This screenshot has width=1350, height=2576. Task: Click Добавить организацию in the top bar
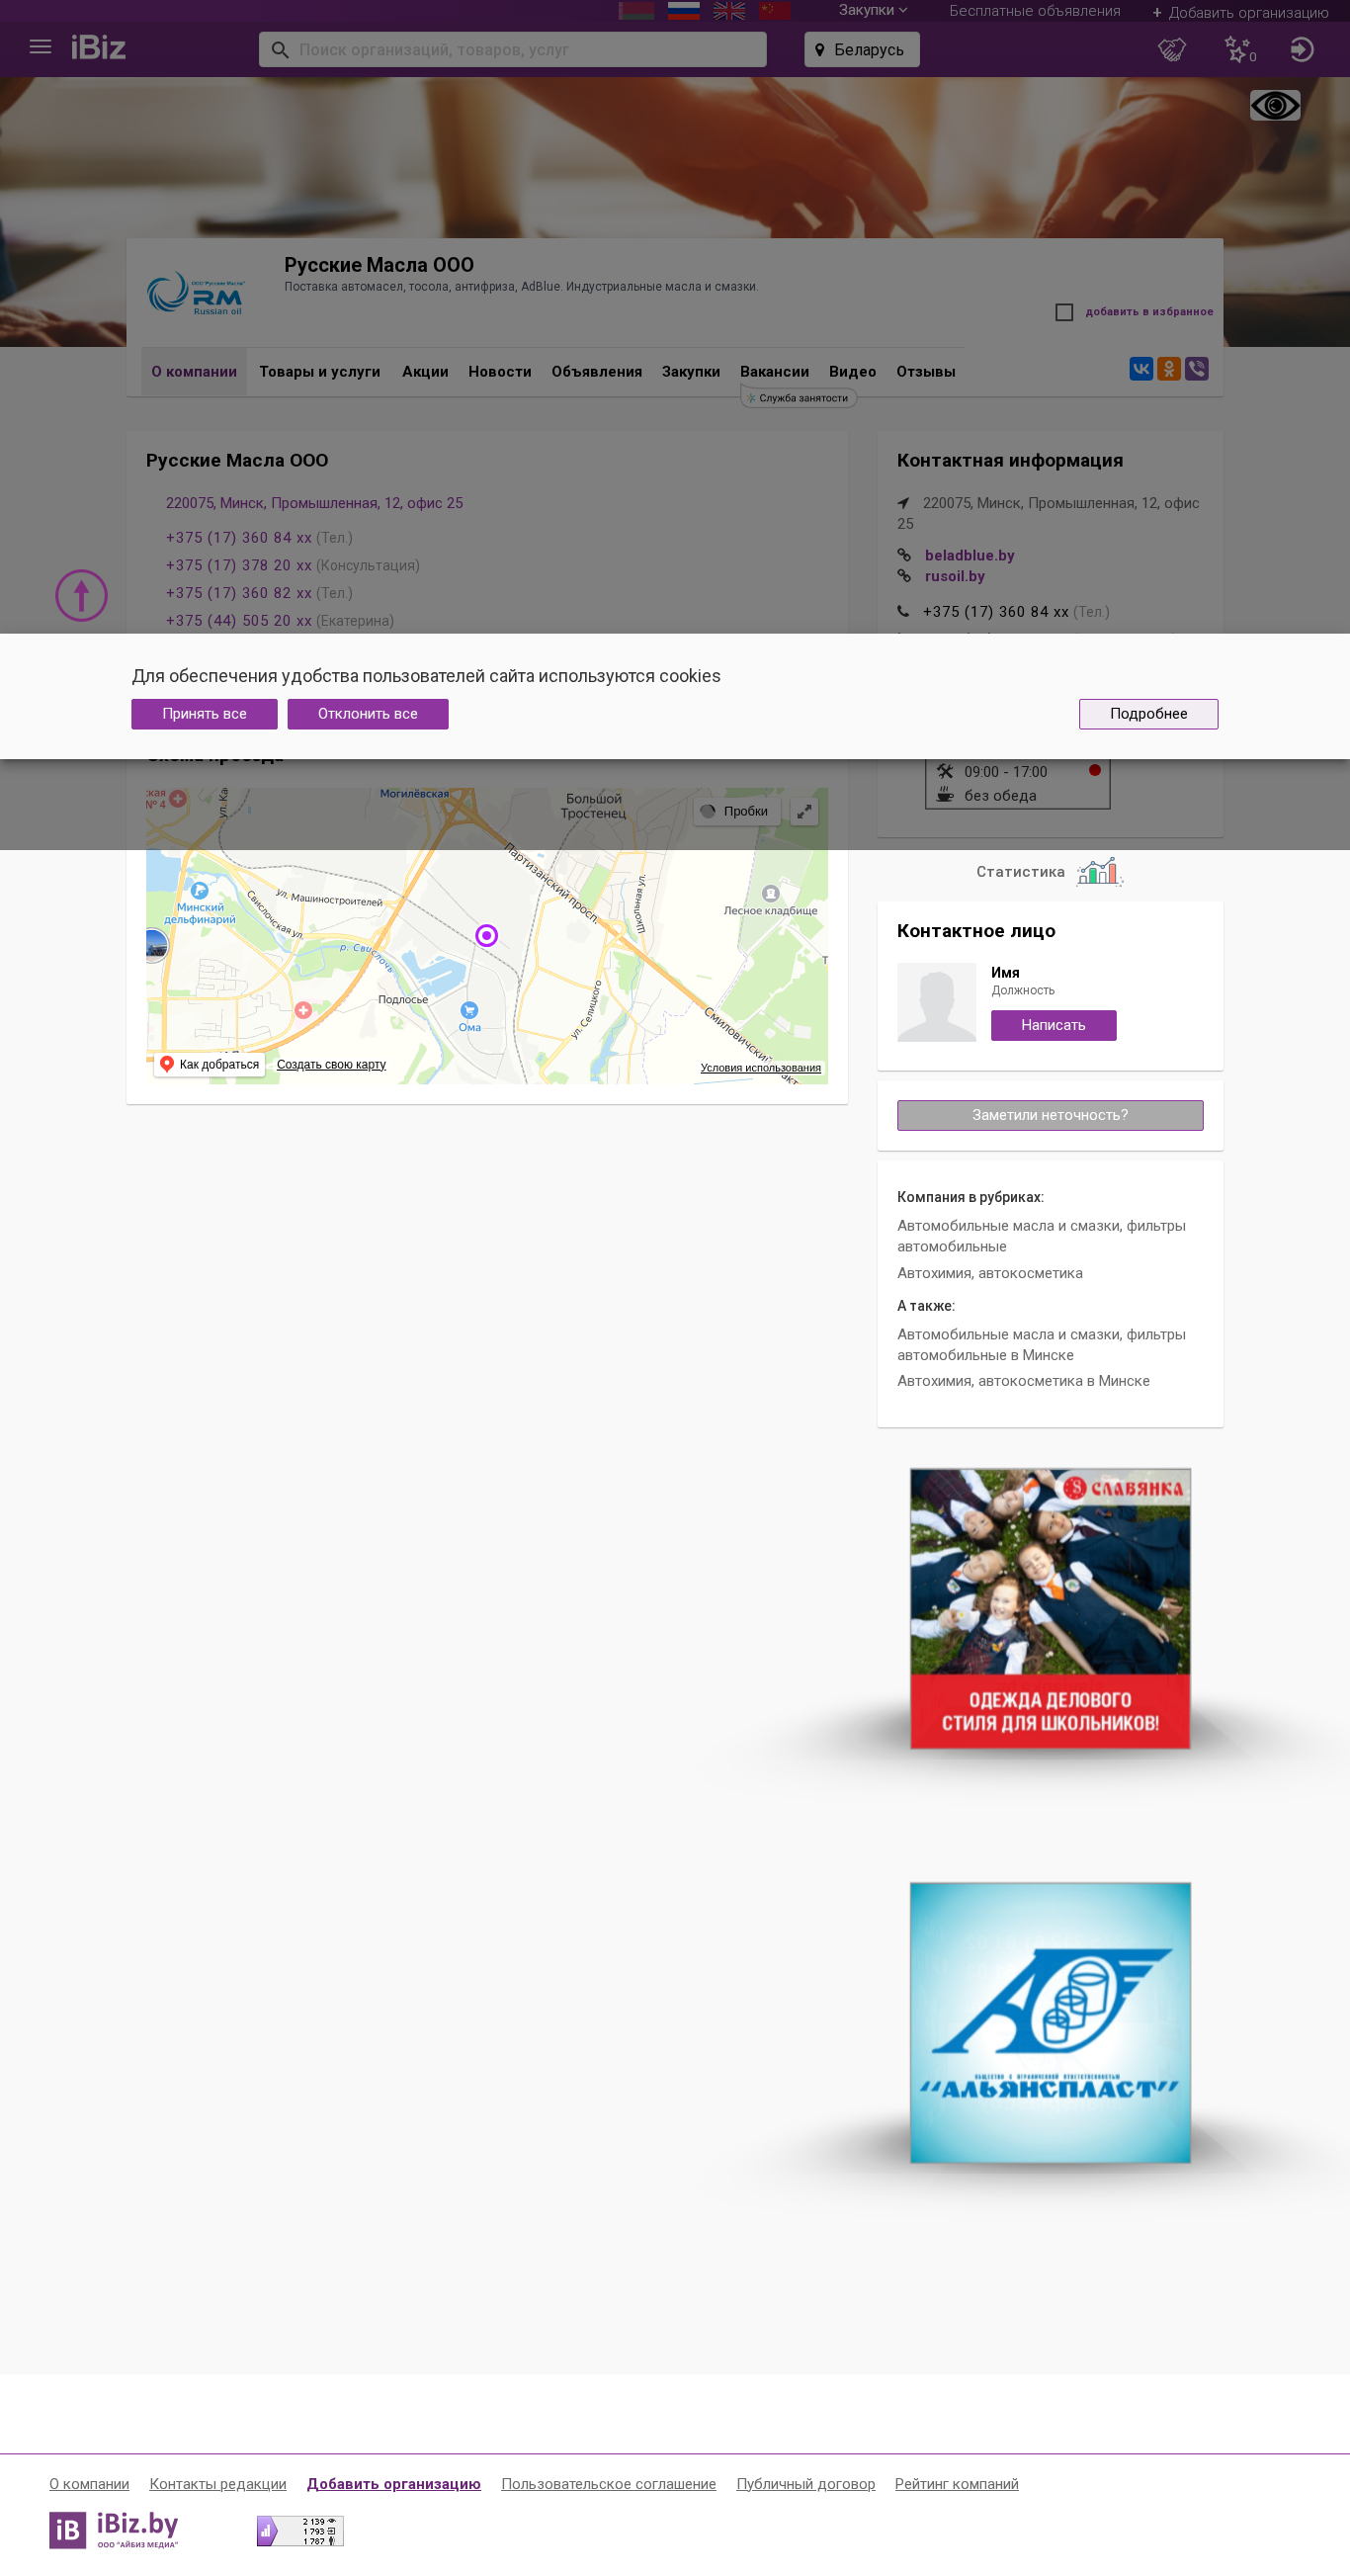[x=1240, y=13]
